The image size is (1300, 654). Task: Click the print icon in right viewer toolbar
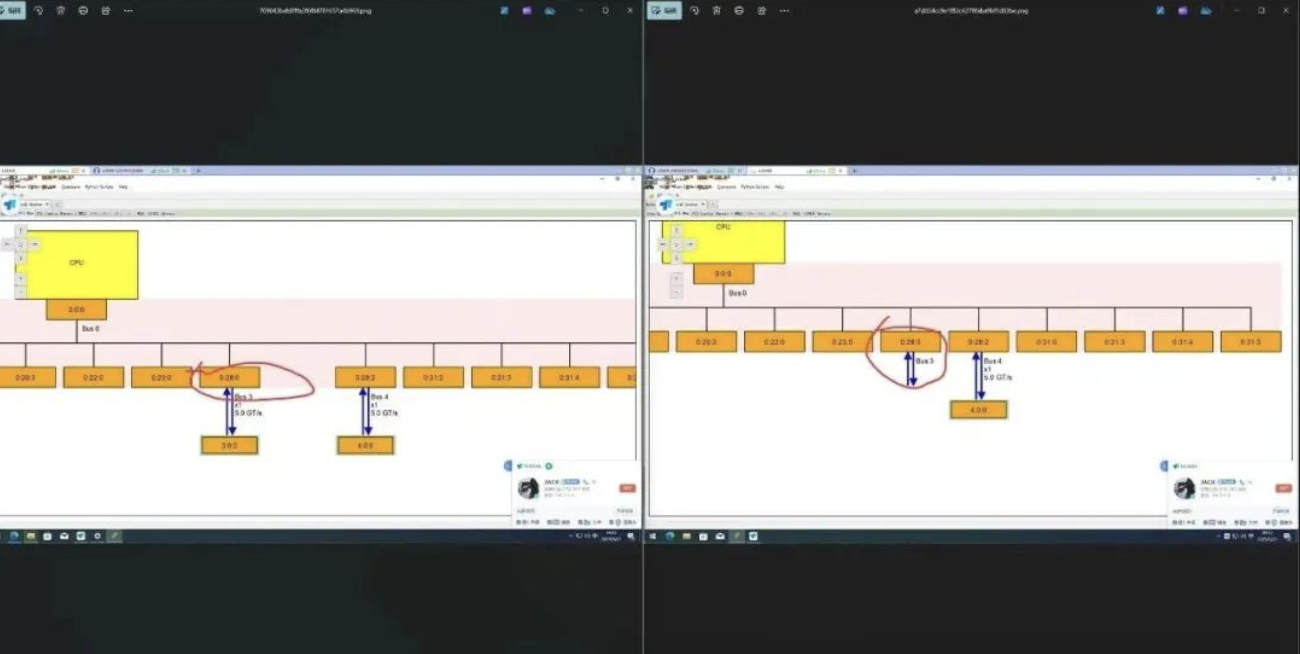[x=738, y=10]
